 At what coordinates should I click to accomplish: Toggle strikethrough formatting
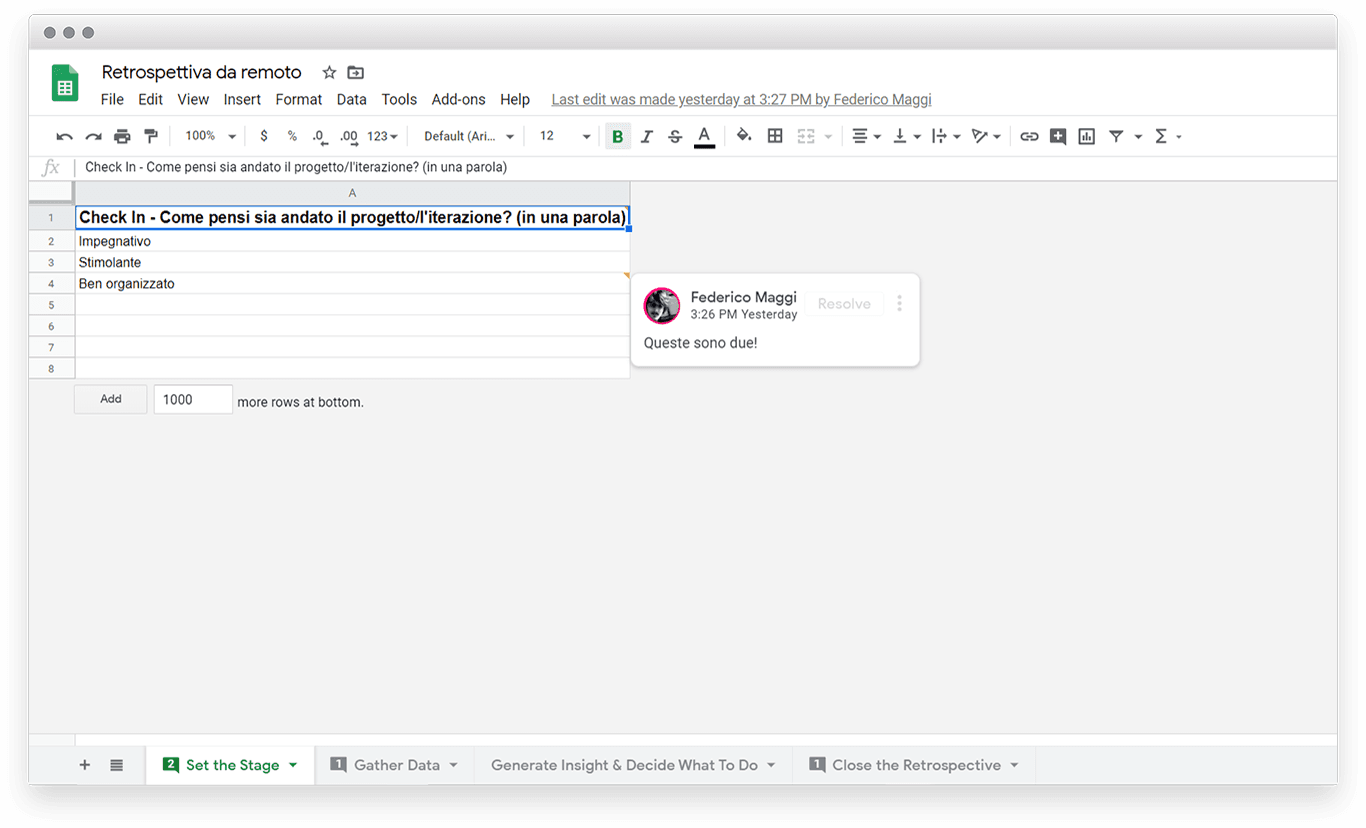click(x=675, y=137)
